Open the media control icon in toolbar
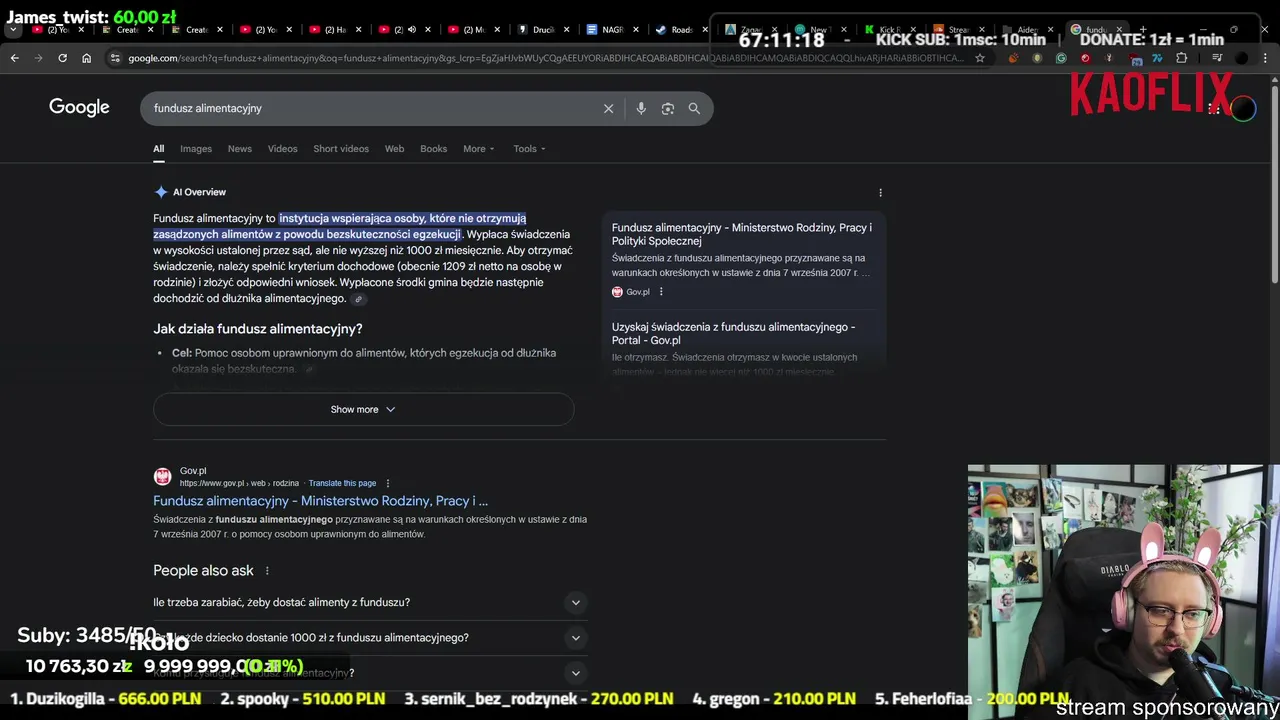The image size is (1280, 720). coord(1218,58)
